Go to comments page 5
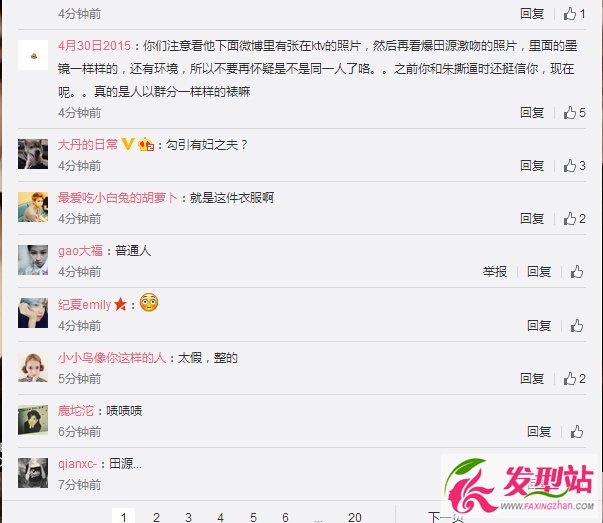The height and width of the screenshot is (523, 603). coord(253,517)
